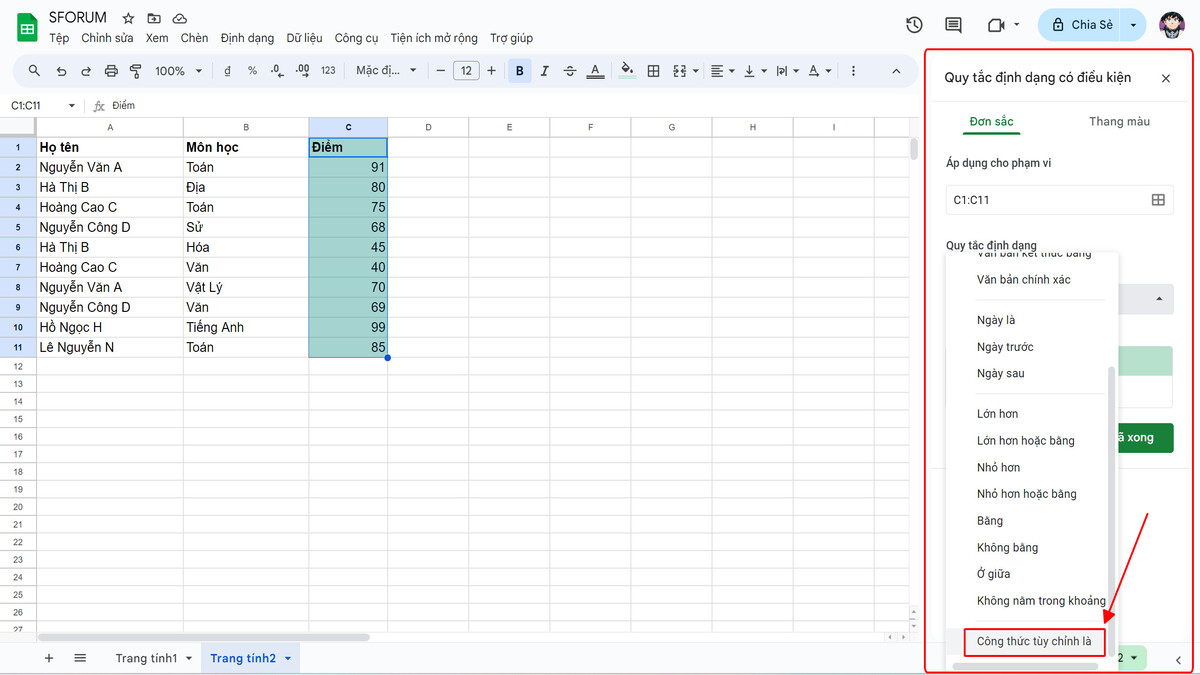Viewport: 1200px width, 675px height.
Task: Open the Dữ liệu menu
Action: [304, 38]
